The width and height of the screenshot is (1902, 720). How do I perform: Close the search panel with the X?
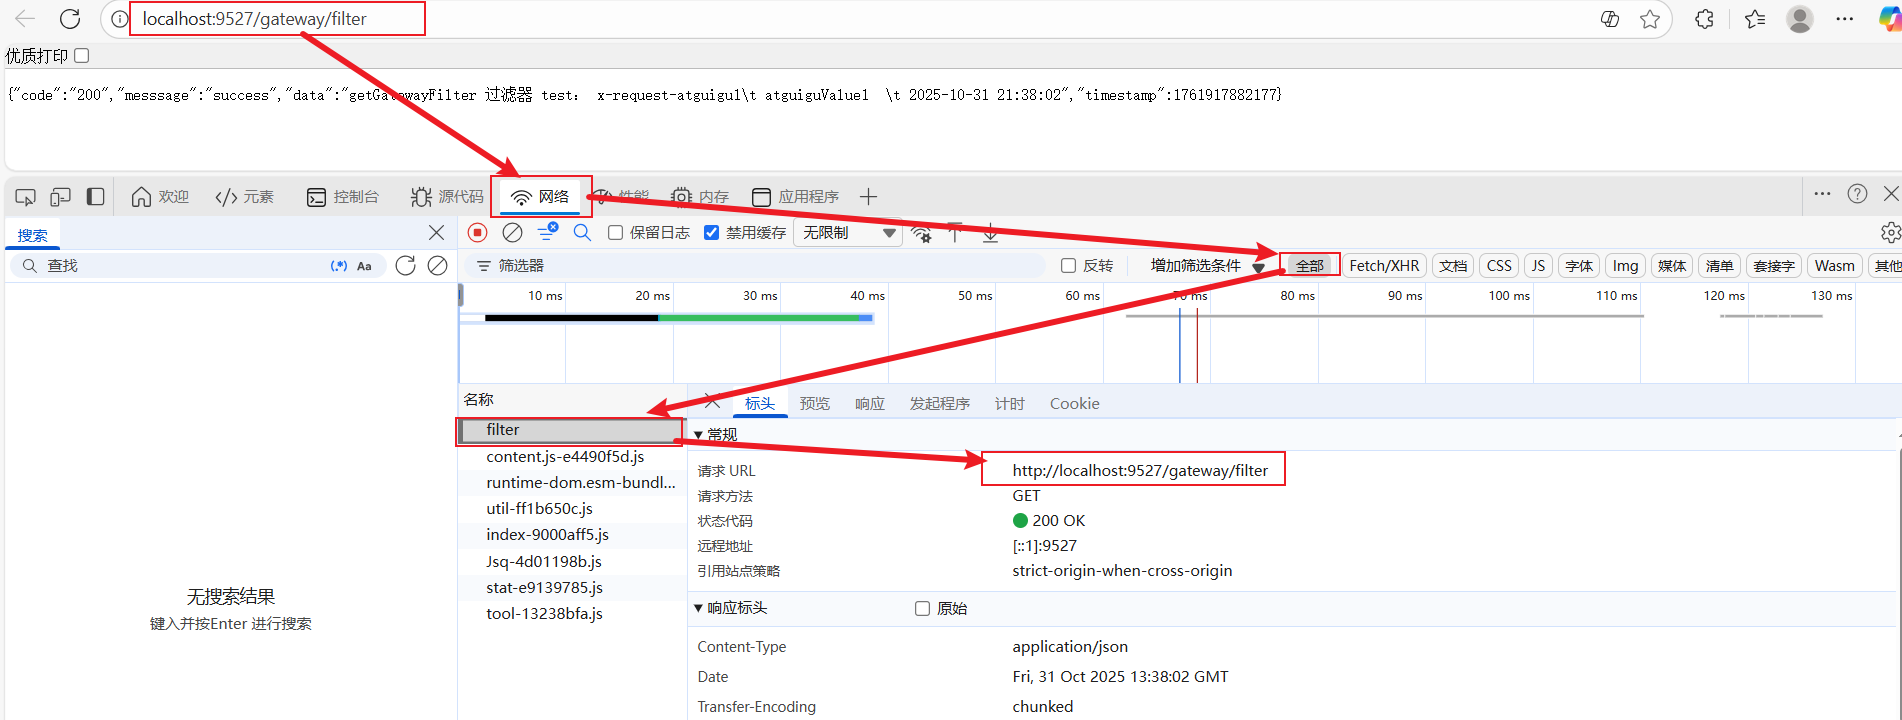436,233
